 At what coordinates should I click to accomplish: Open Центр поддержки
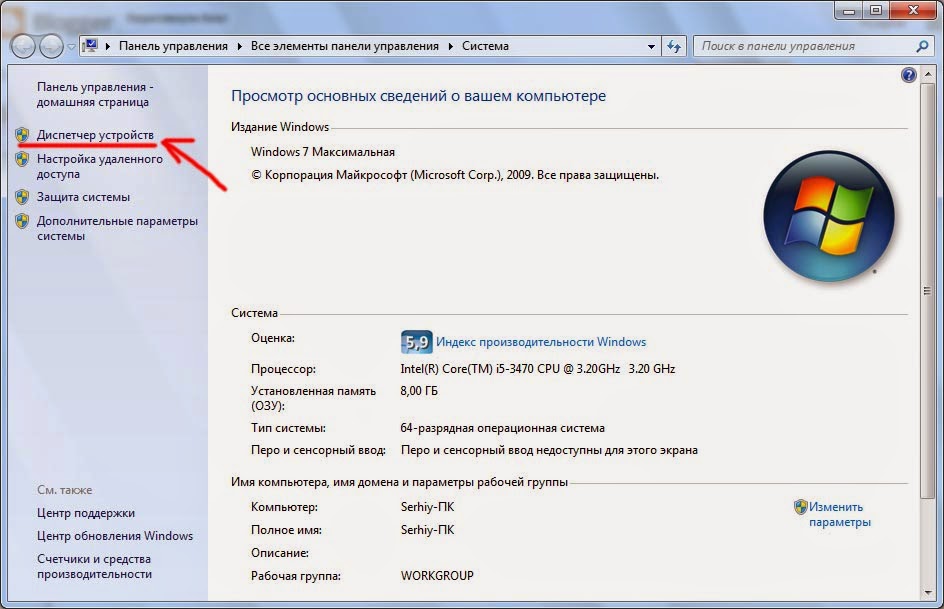tap(85, 513)
